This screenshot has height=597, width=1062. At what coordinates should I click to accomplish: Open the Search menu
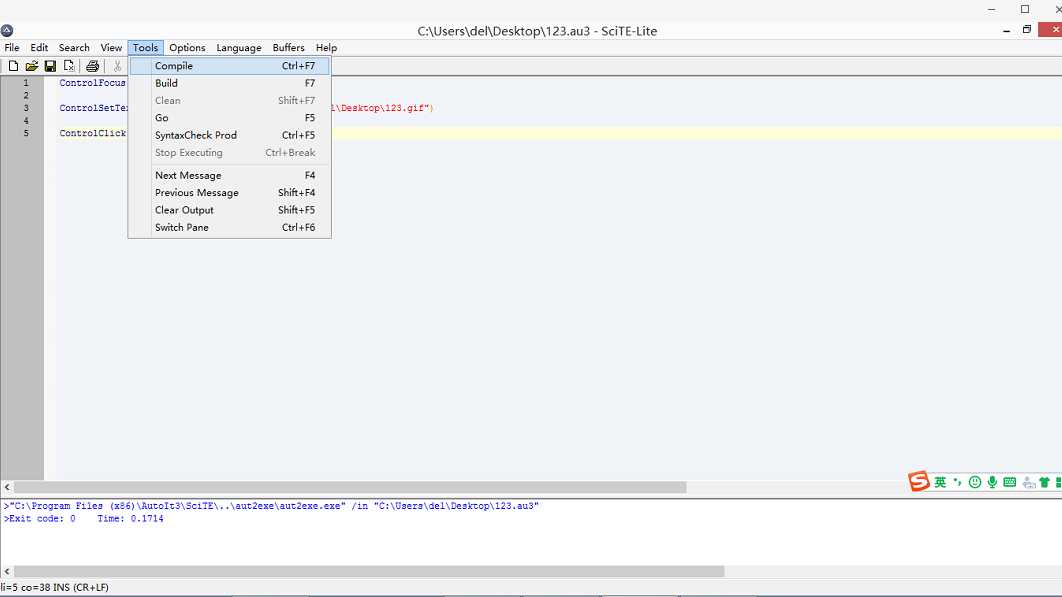[x=74, y=47]
